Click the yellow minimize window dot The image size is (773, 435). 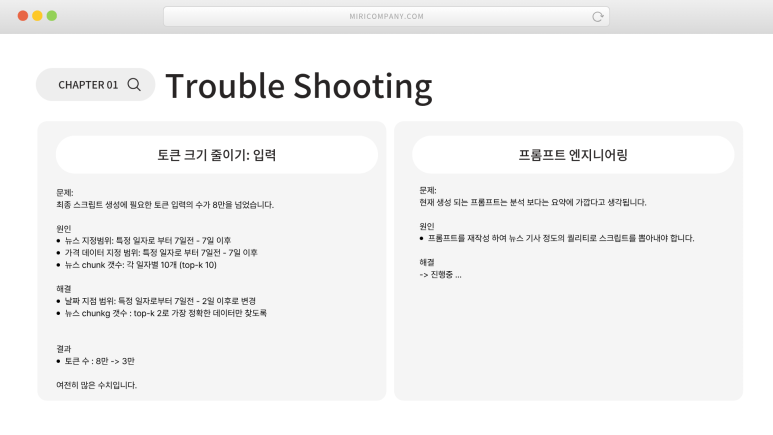pyautogui.click(x=37, y=16)
